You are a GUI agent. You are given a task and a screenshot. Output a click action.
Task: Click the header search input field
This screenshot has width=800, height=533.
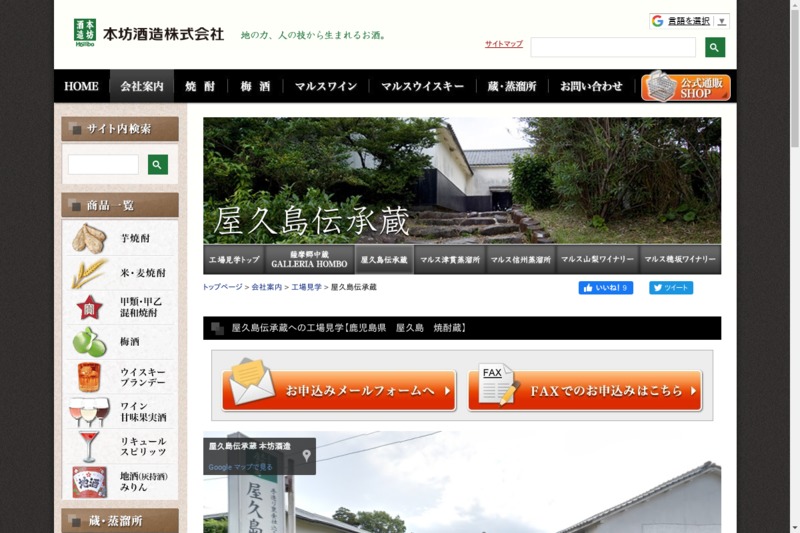click(x=612, y=47)
